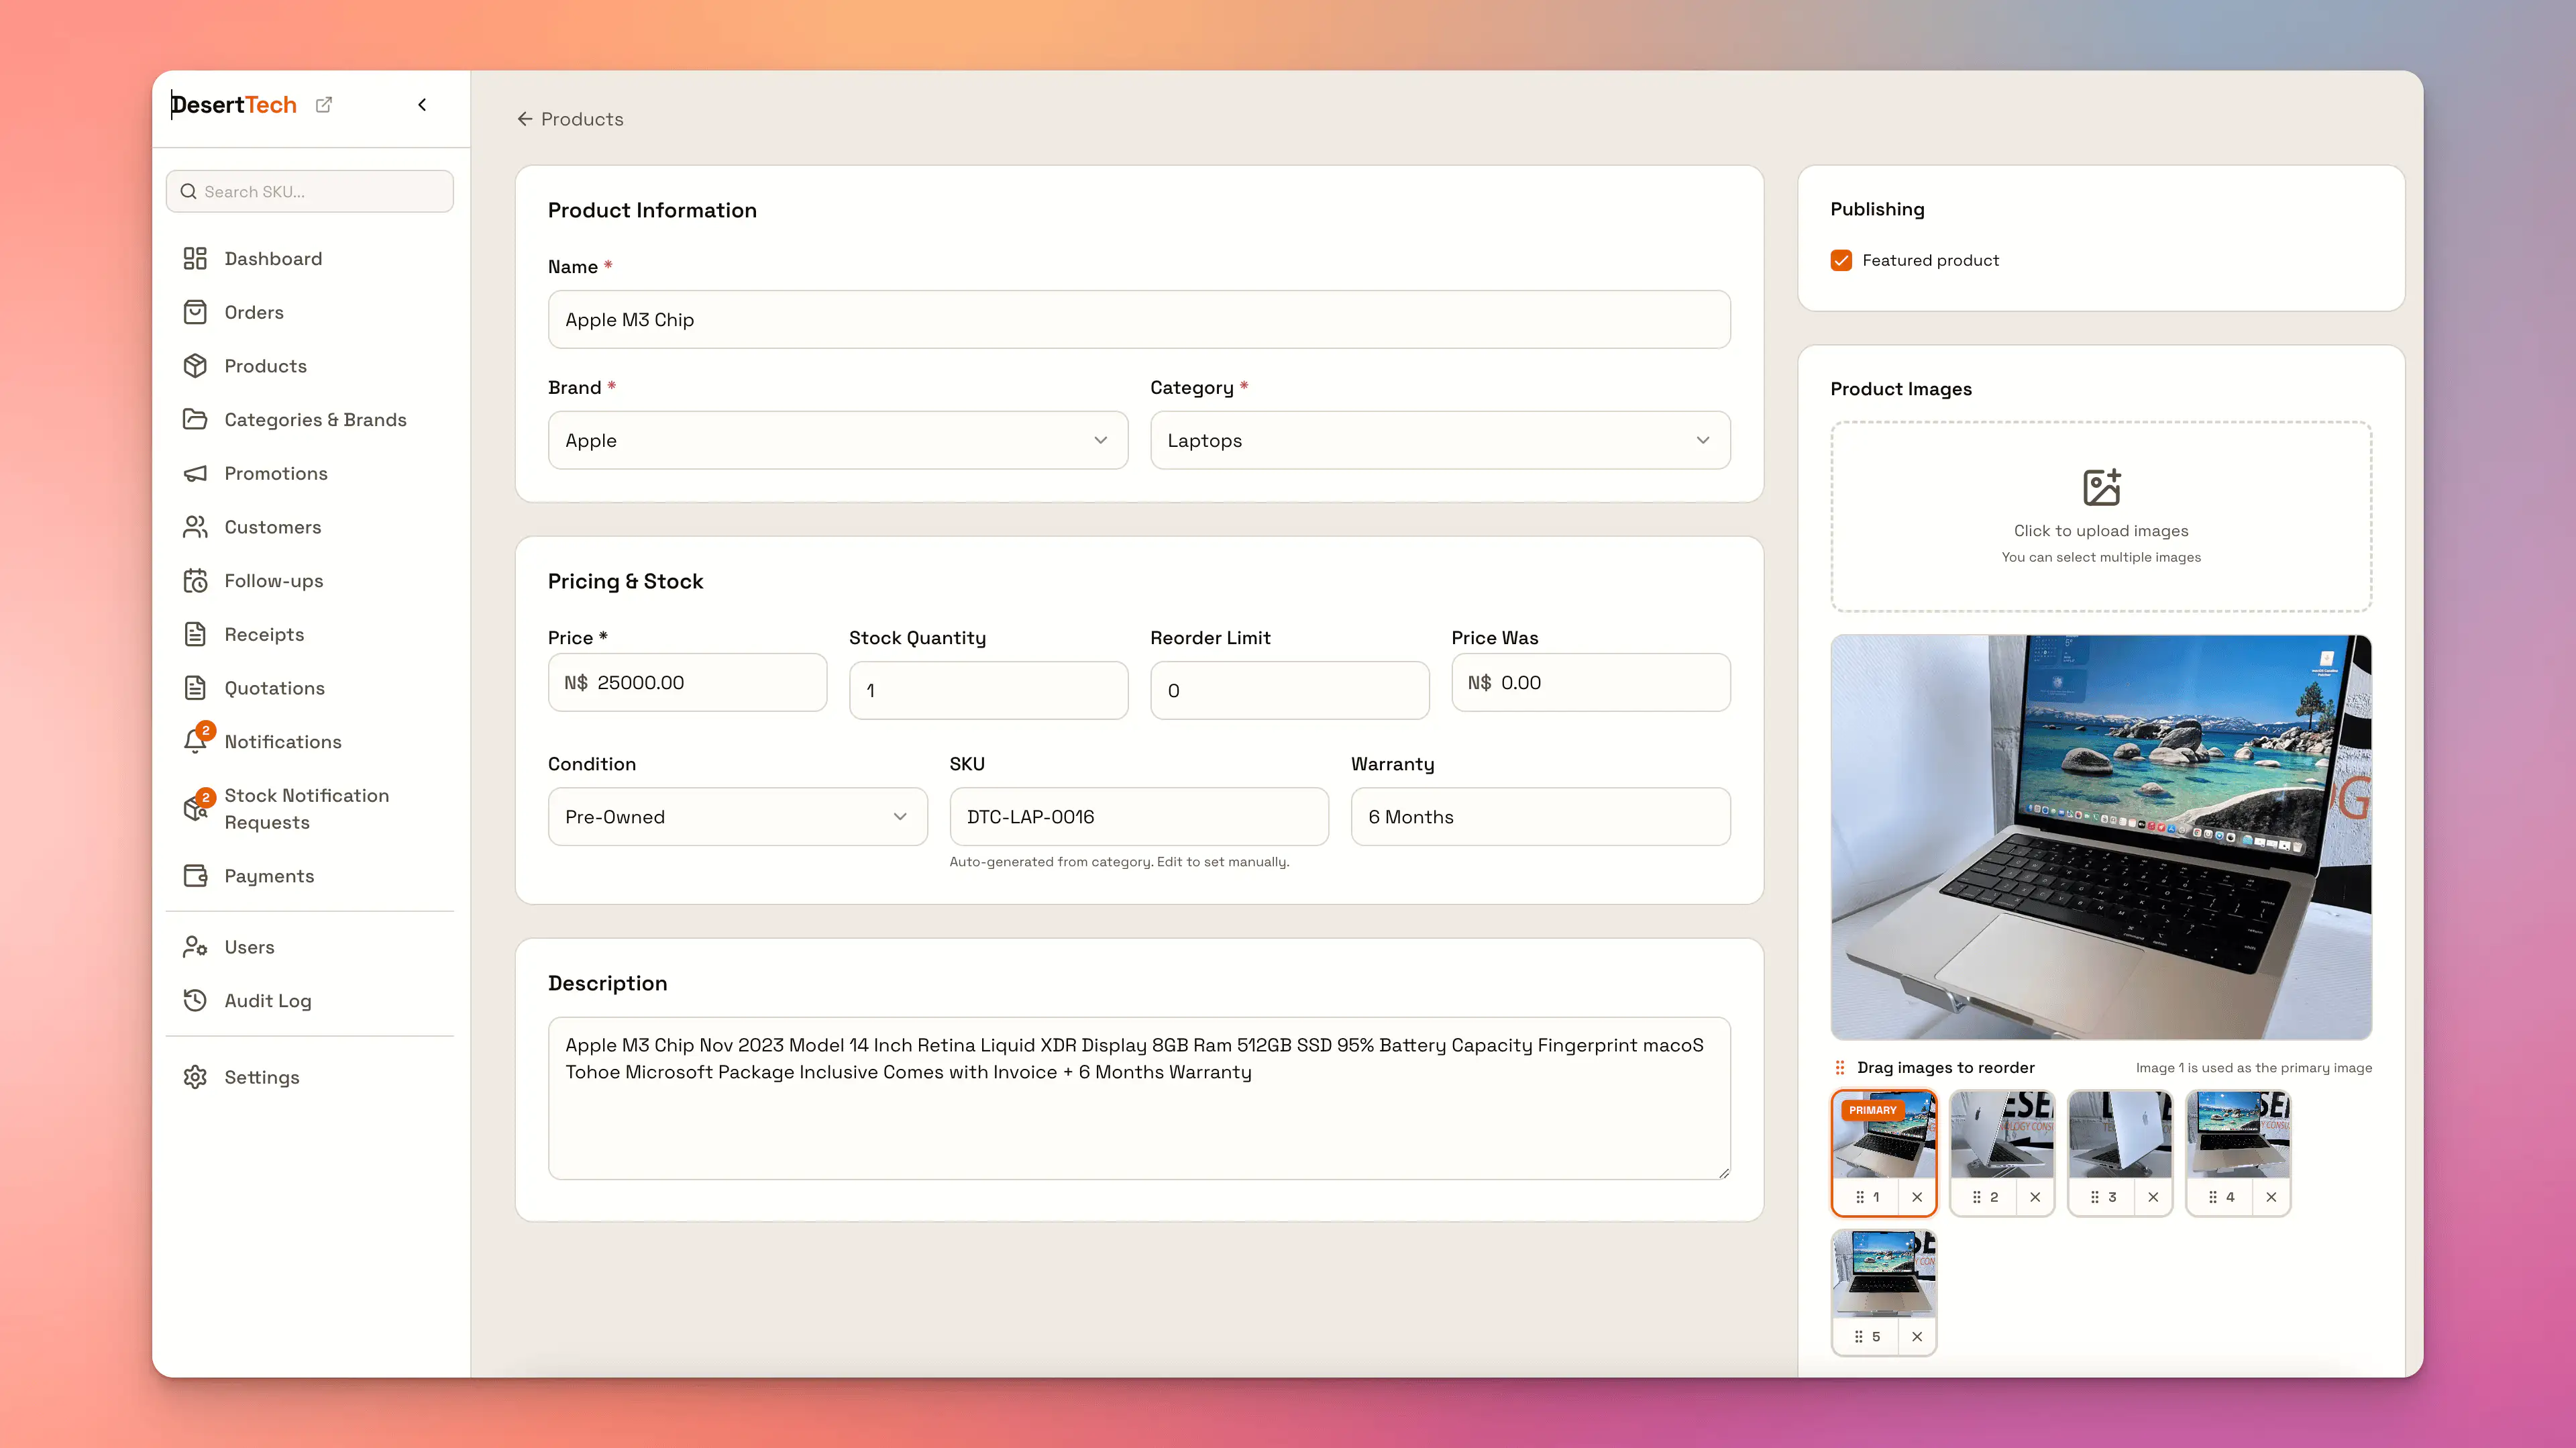2576x1448 pixels.
Task: Click the large MacBook preview image
Action: [x=2101, y=838]
